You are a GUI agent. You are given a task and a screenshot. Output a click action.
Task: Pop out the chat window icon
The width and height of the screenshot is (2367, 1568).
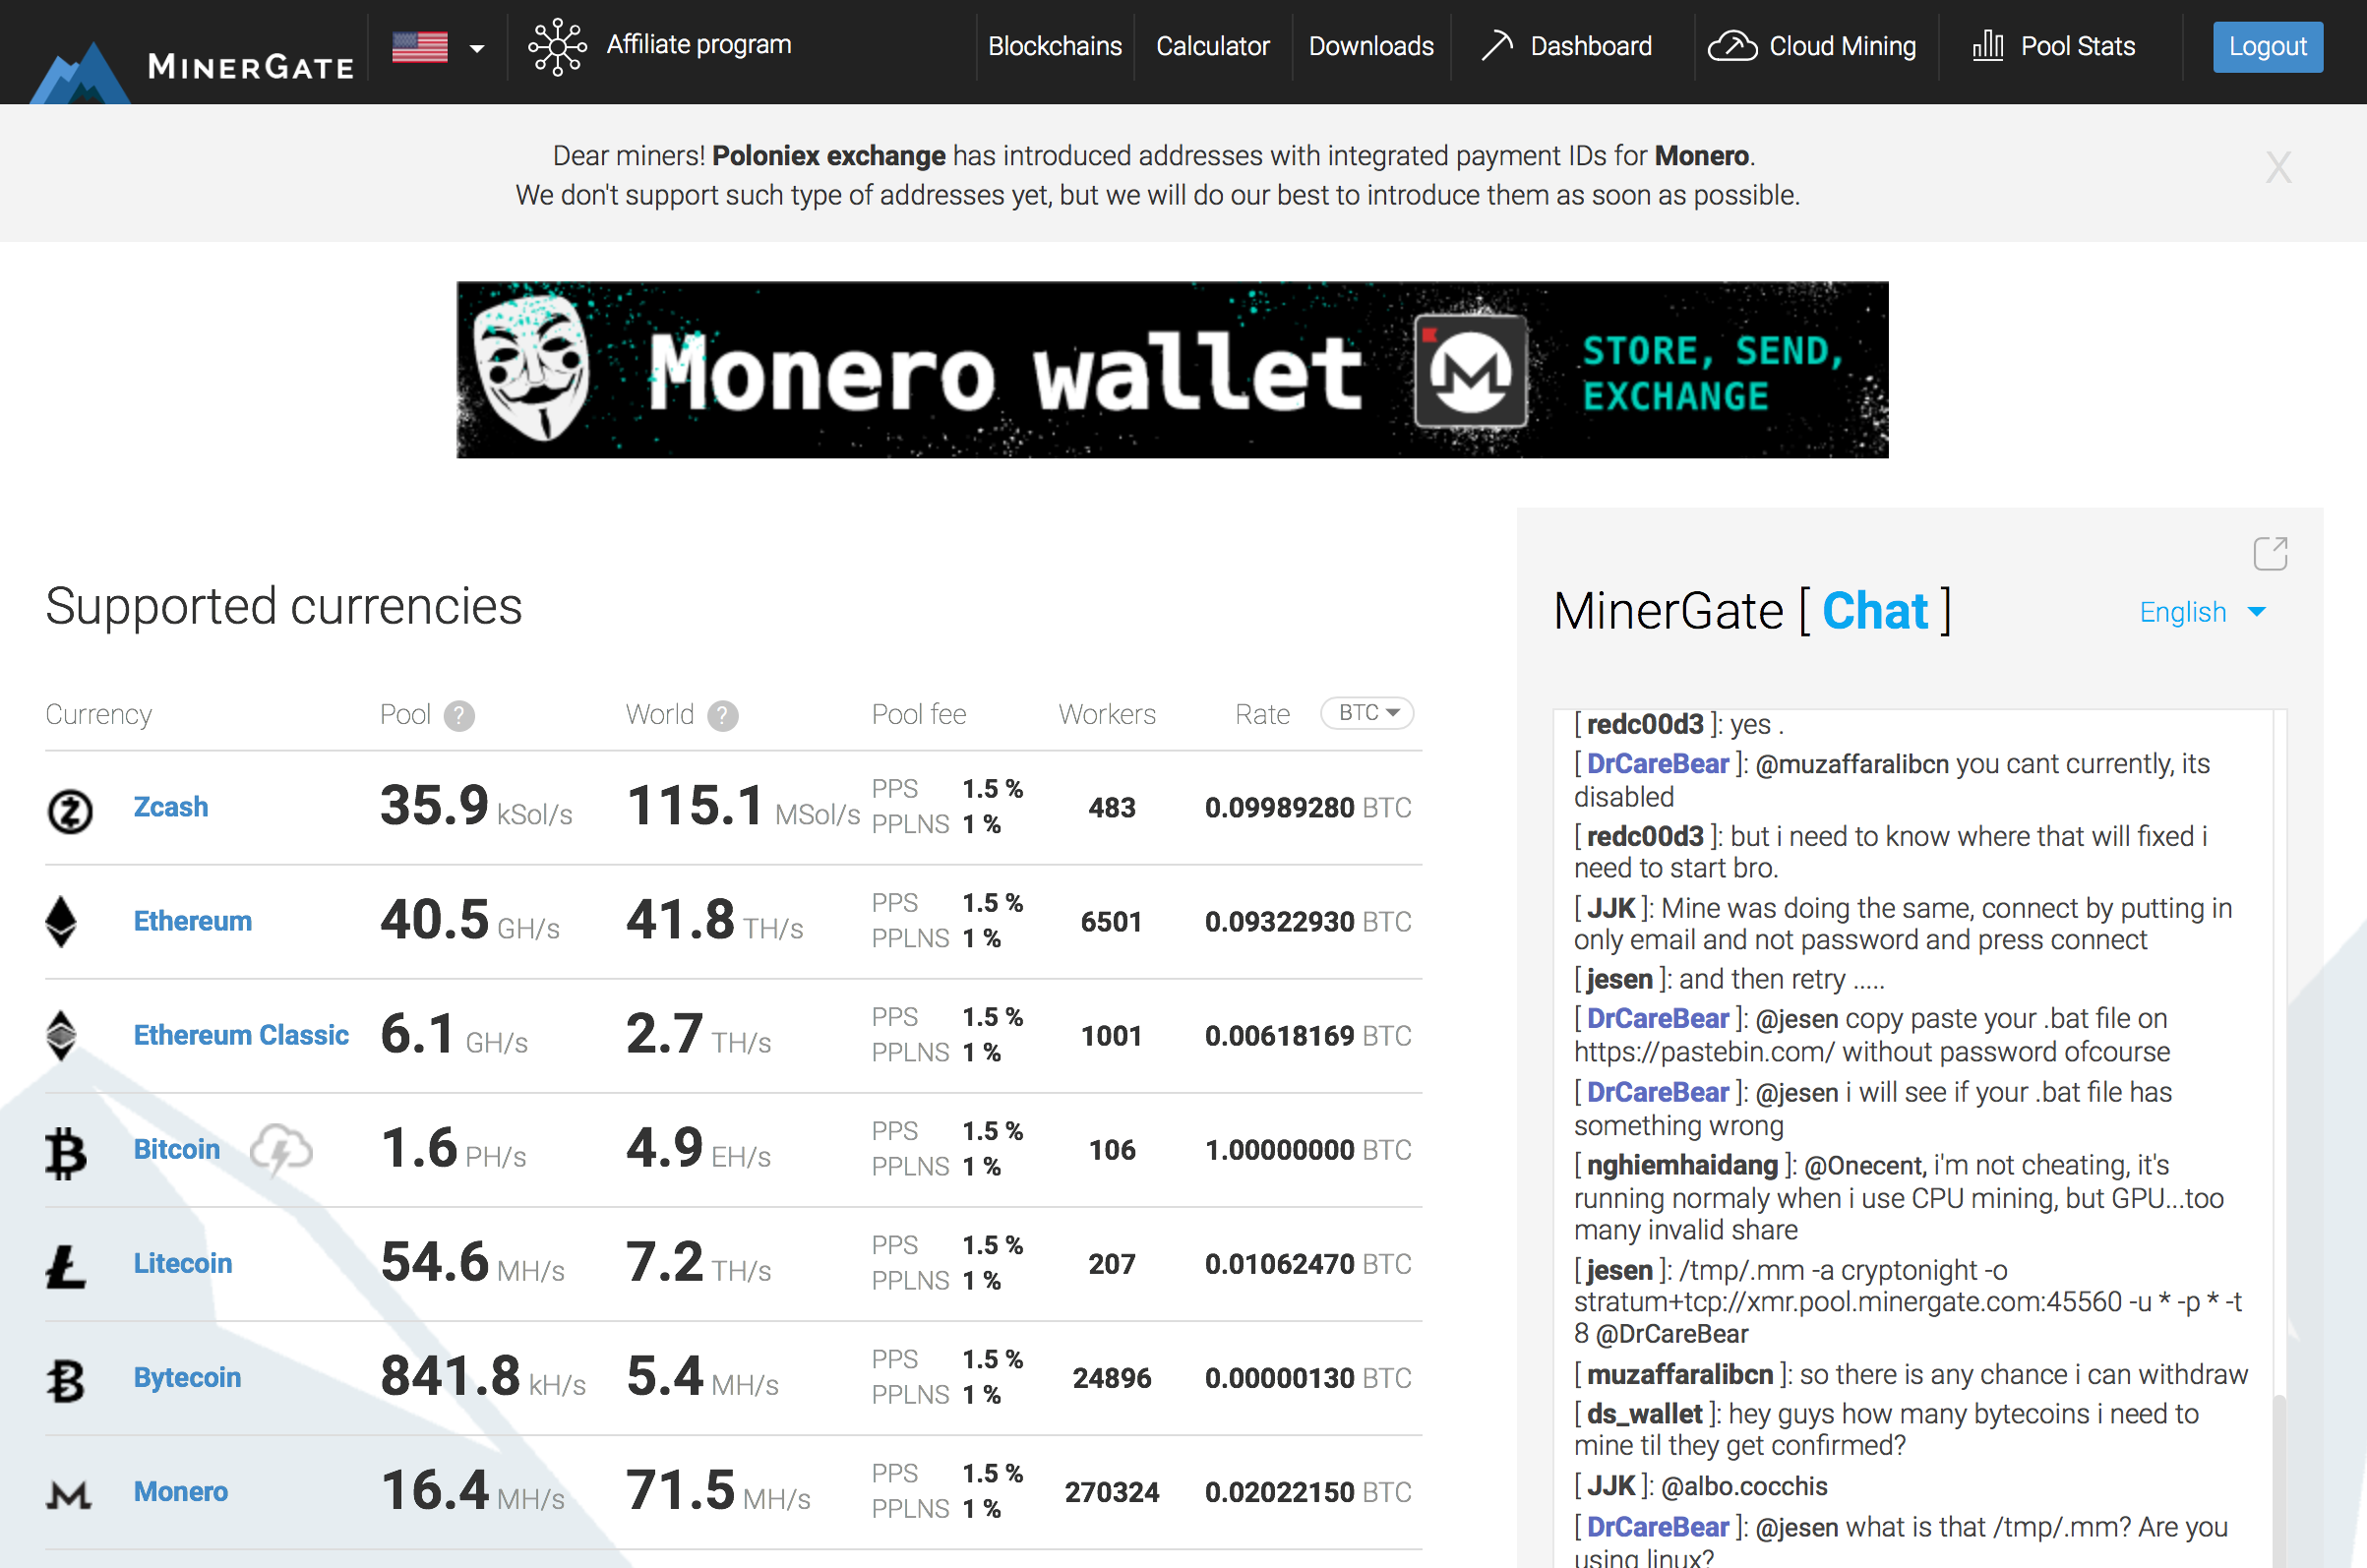(2270, 553)
